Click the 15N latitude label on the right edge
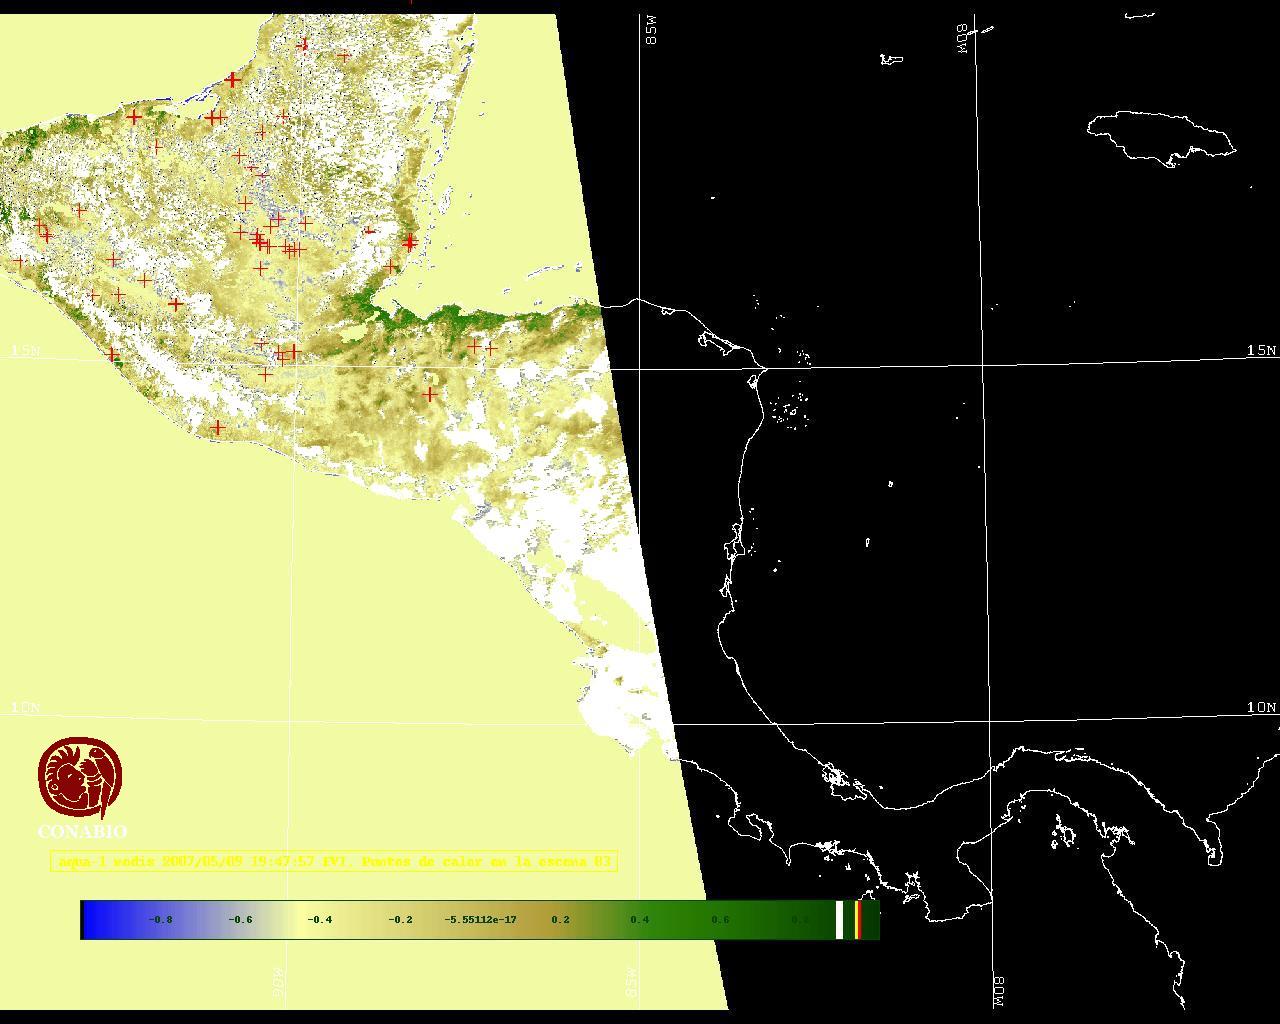 point(1261,350)
